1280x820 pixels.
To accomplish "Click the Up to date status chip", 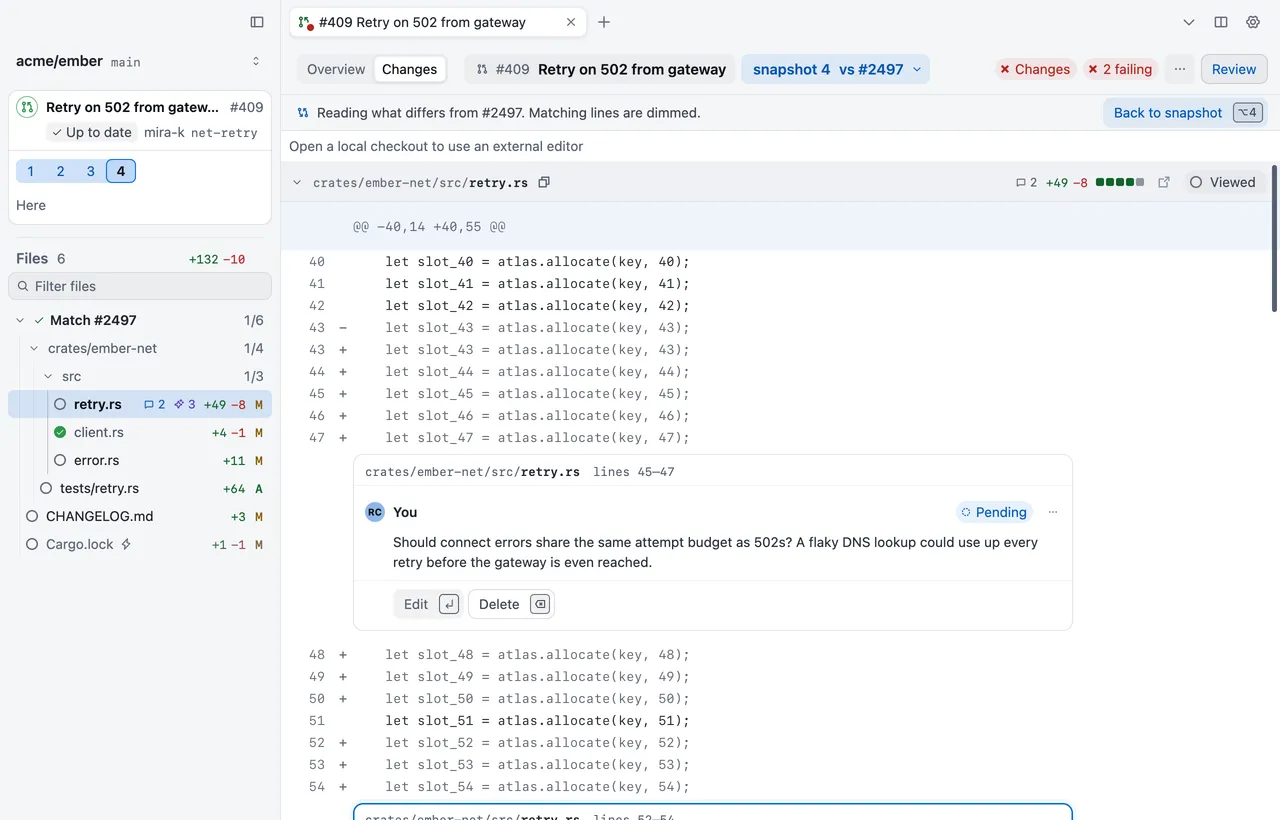I will pyautogui.click(x=92, y=132).
